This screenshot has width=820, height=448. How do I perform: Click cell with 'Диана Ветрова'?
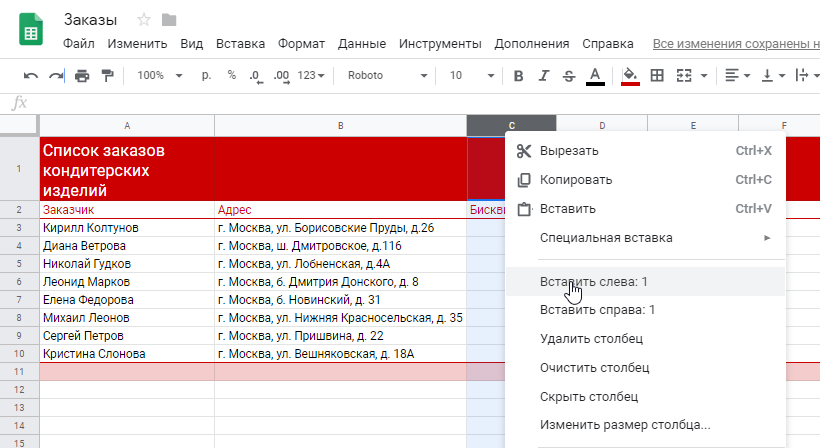[x=85, y=246]
